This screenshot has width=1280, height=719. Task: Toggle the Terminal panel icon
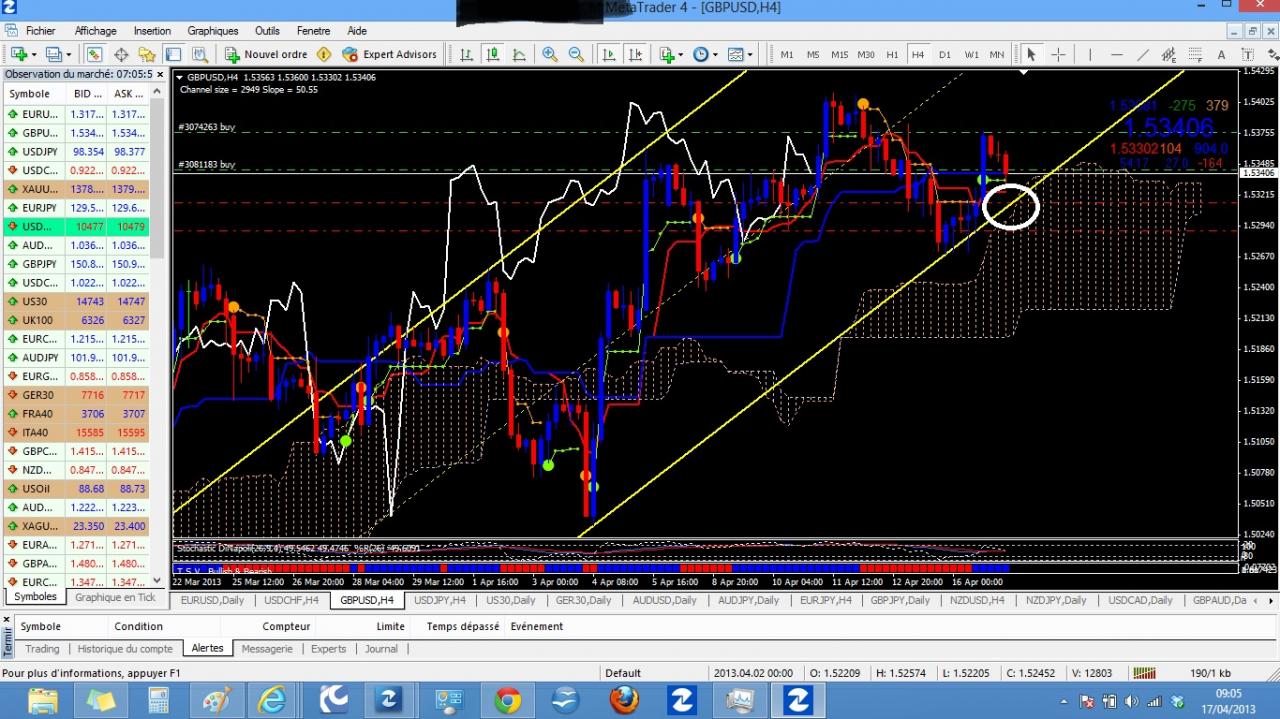(173, 54)
